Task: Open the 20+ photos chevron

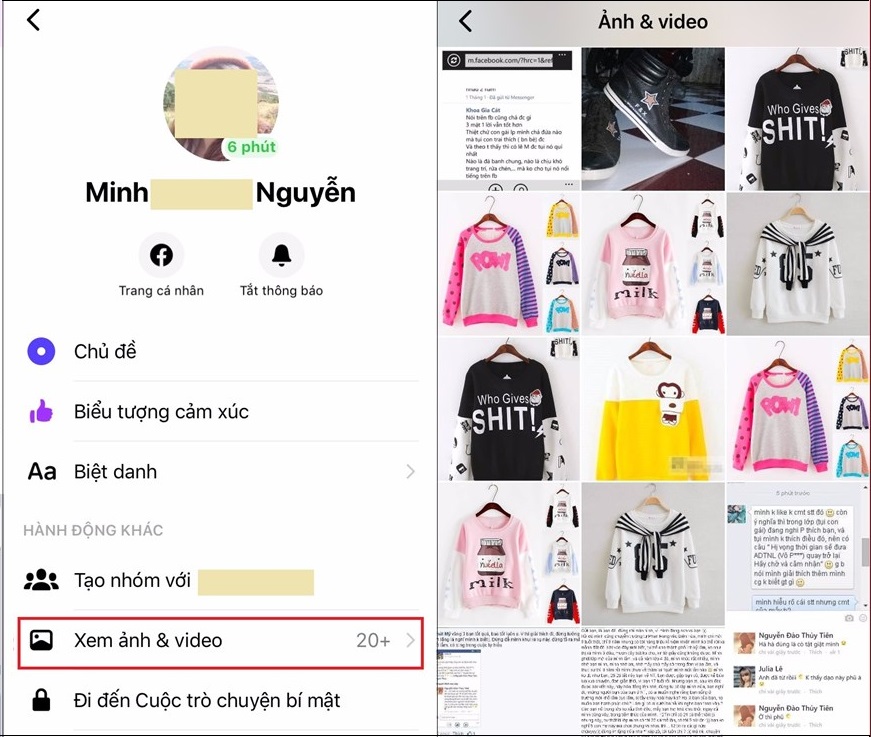Action: pyautogui.click(x=410, y=640)
